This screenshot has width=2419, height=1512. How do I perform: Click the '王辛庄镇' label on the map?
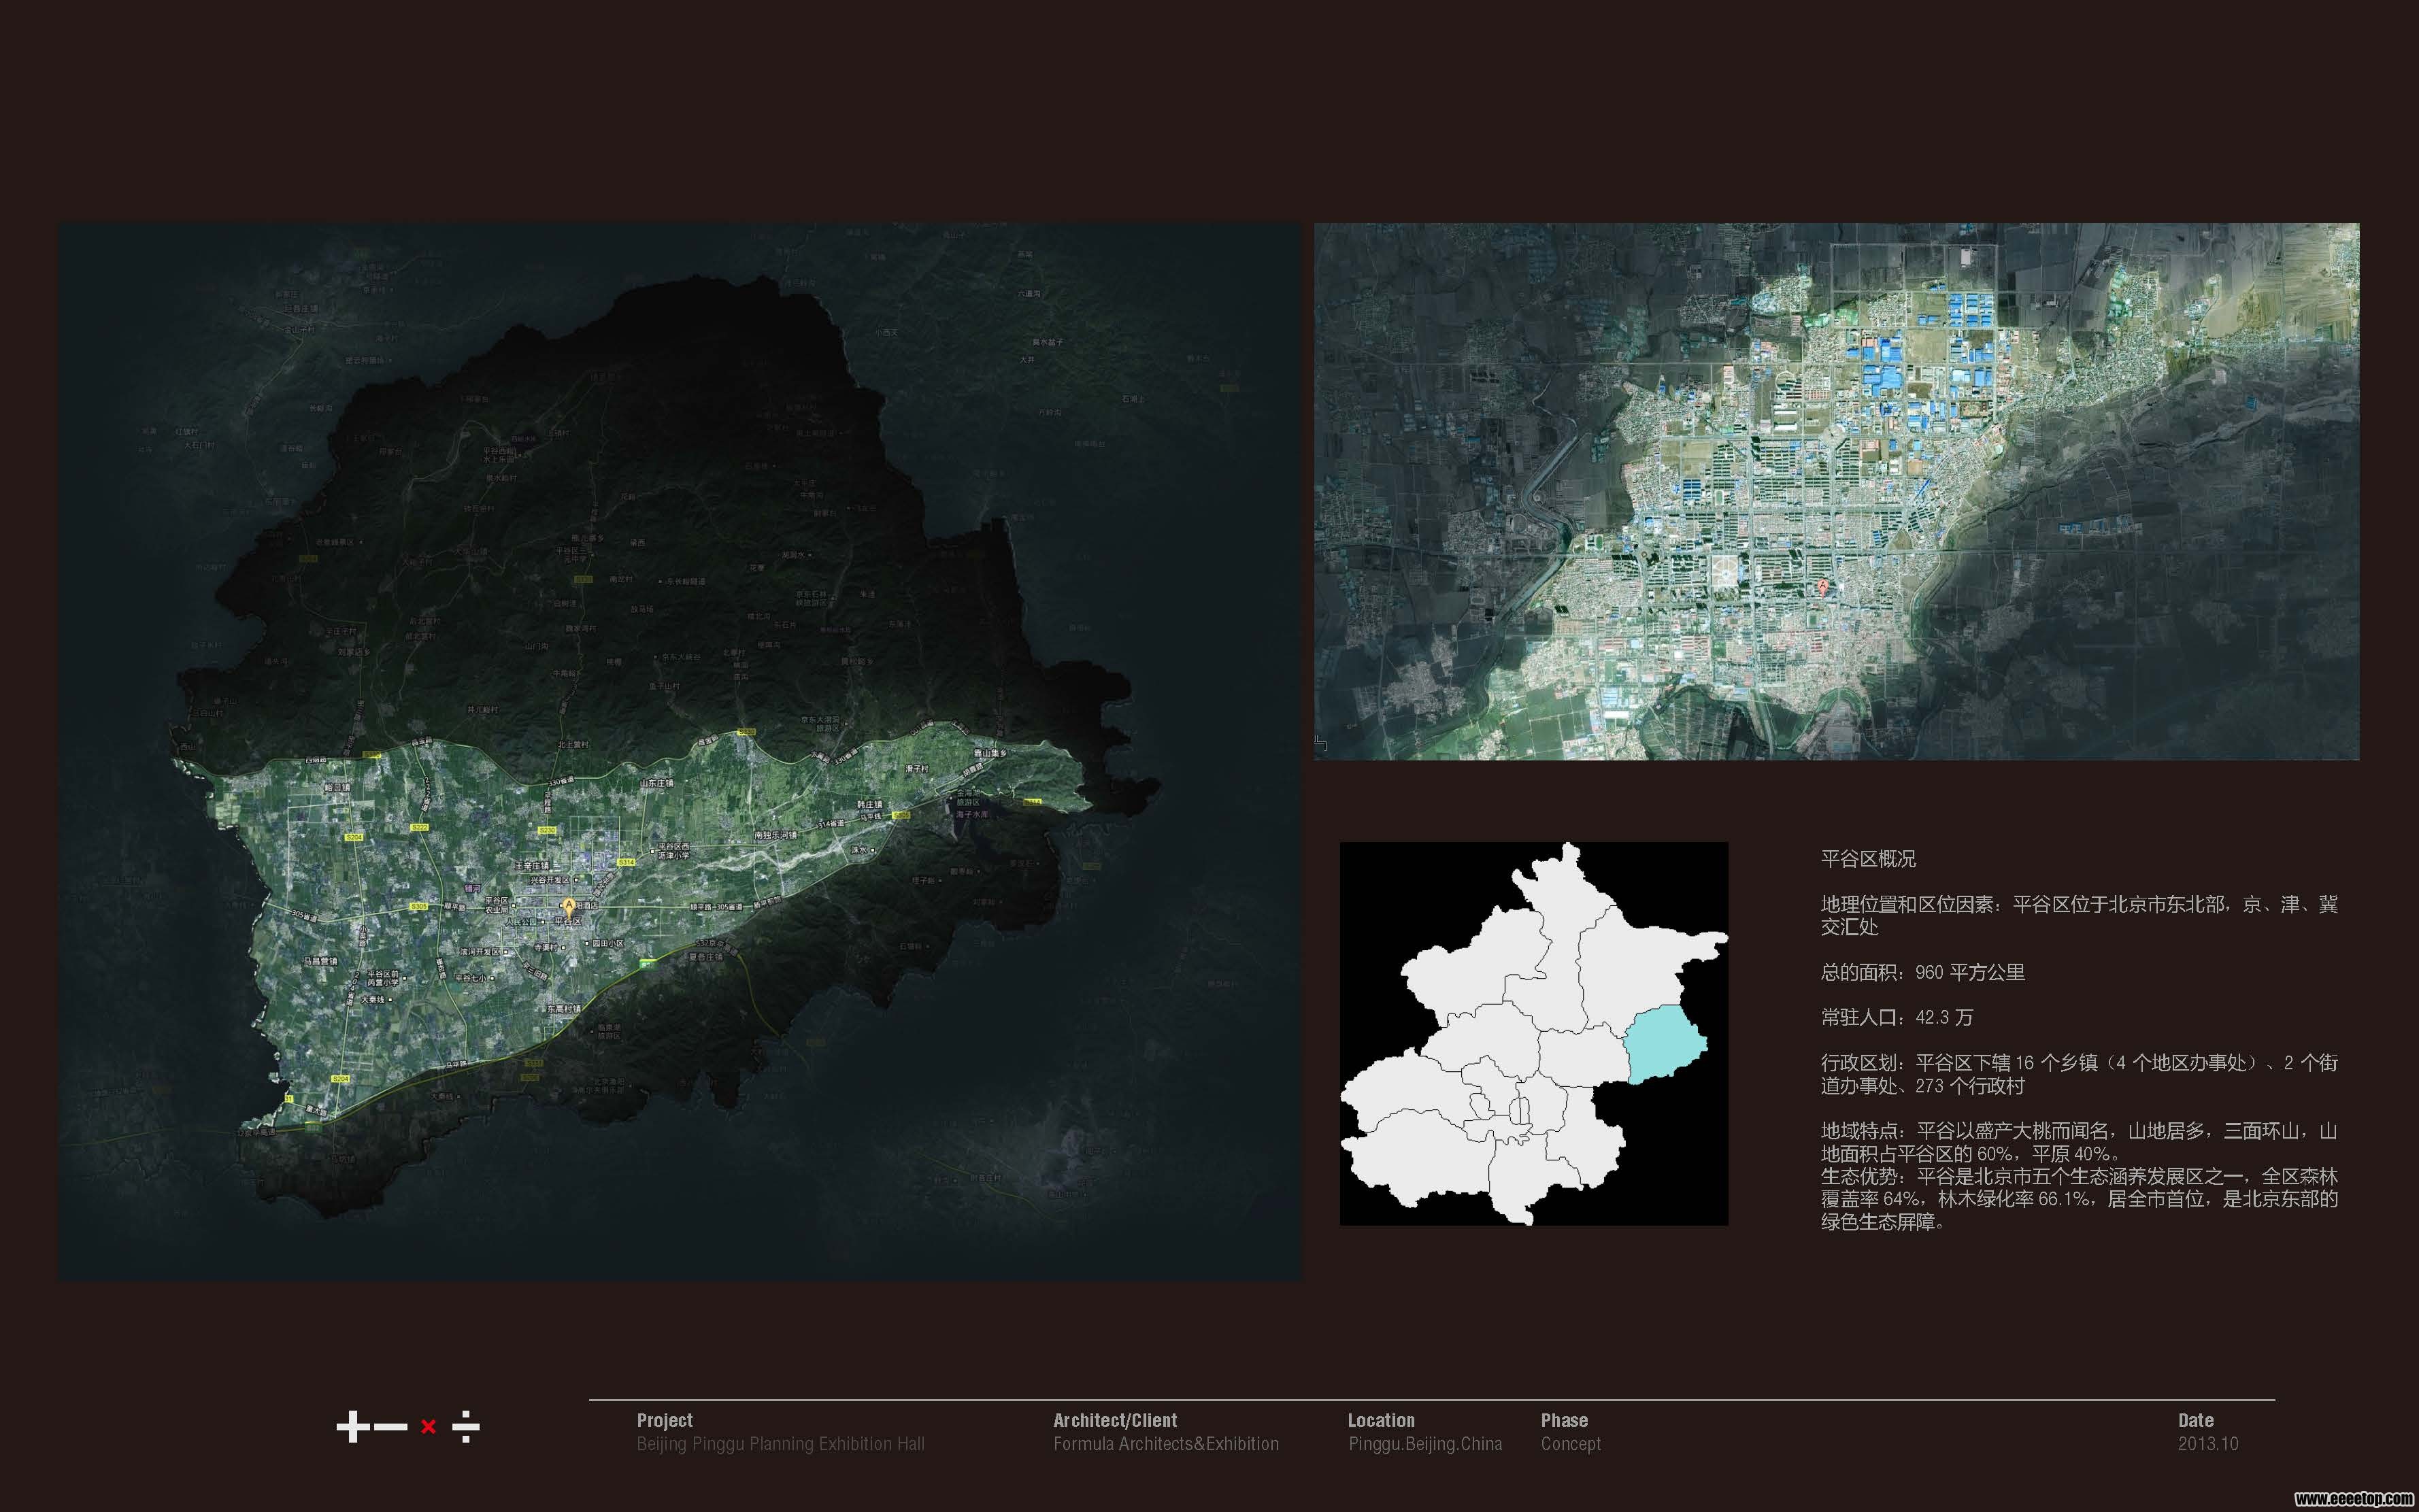[x=532, y=866]
